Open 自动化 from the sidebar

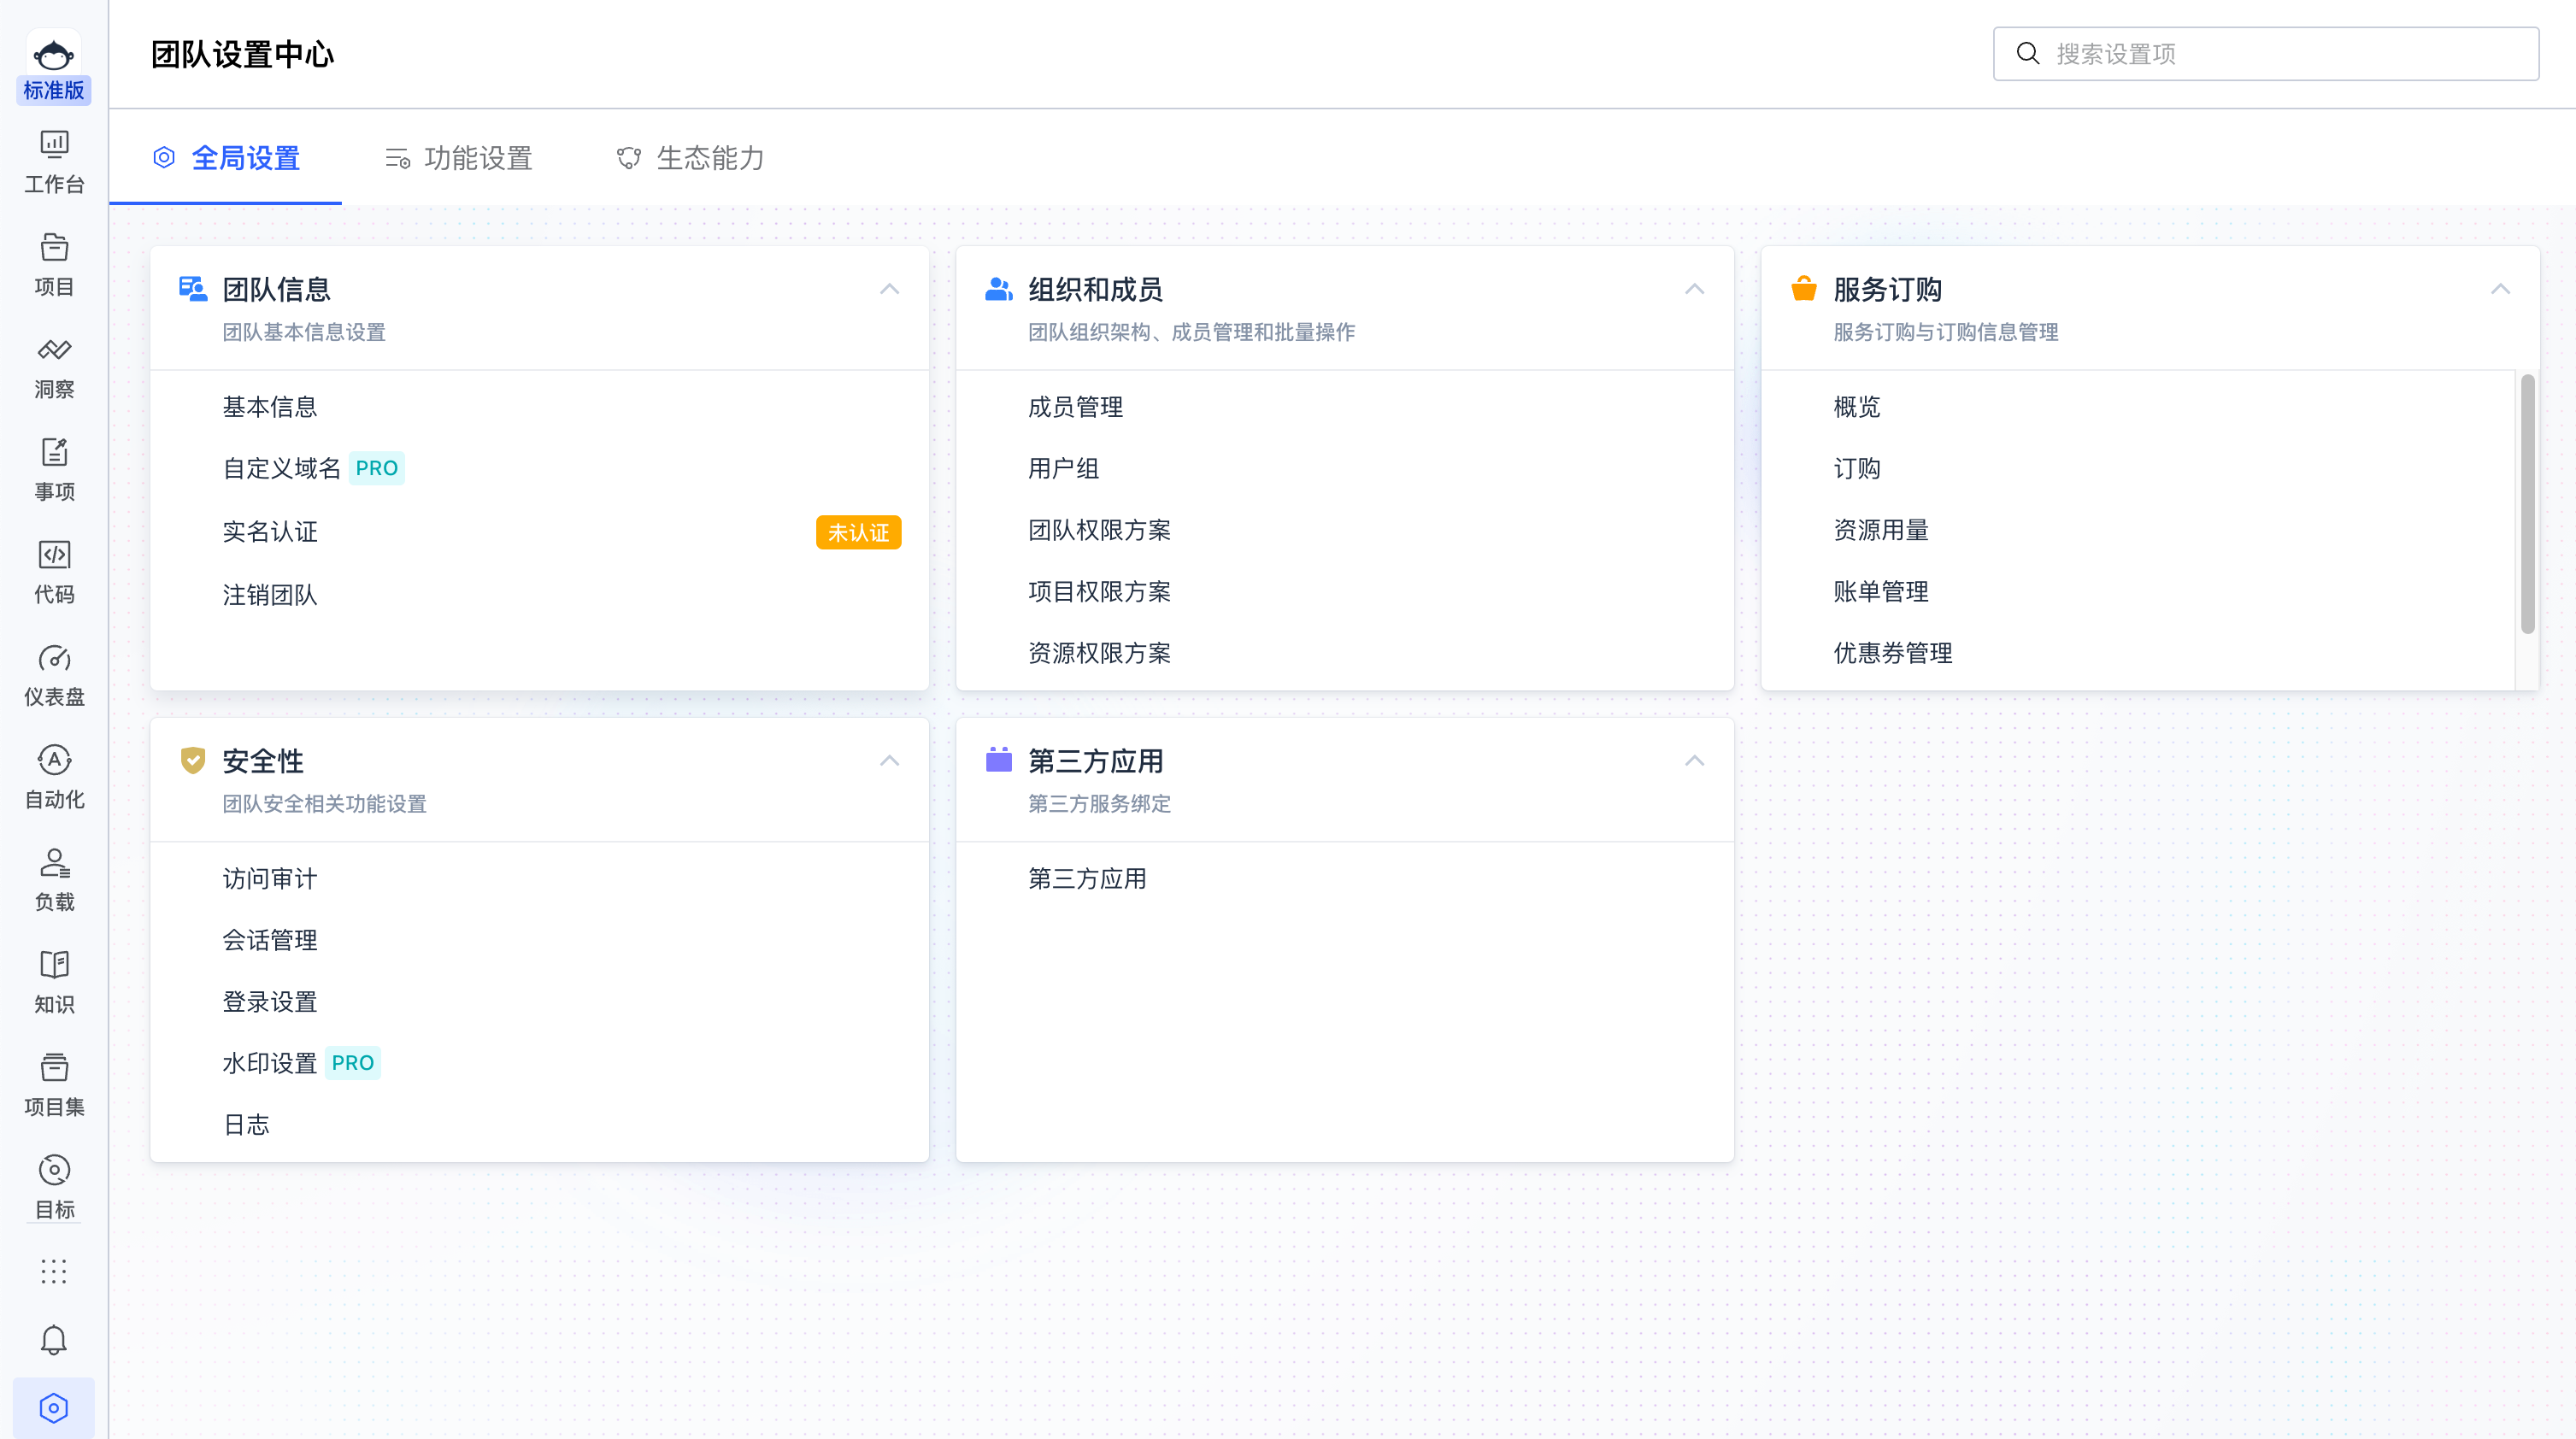pyautogui.click(x=53, y=776)
